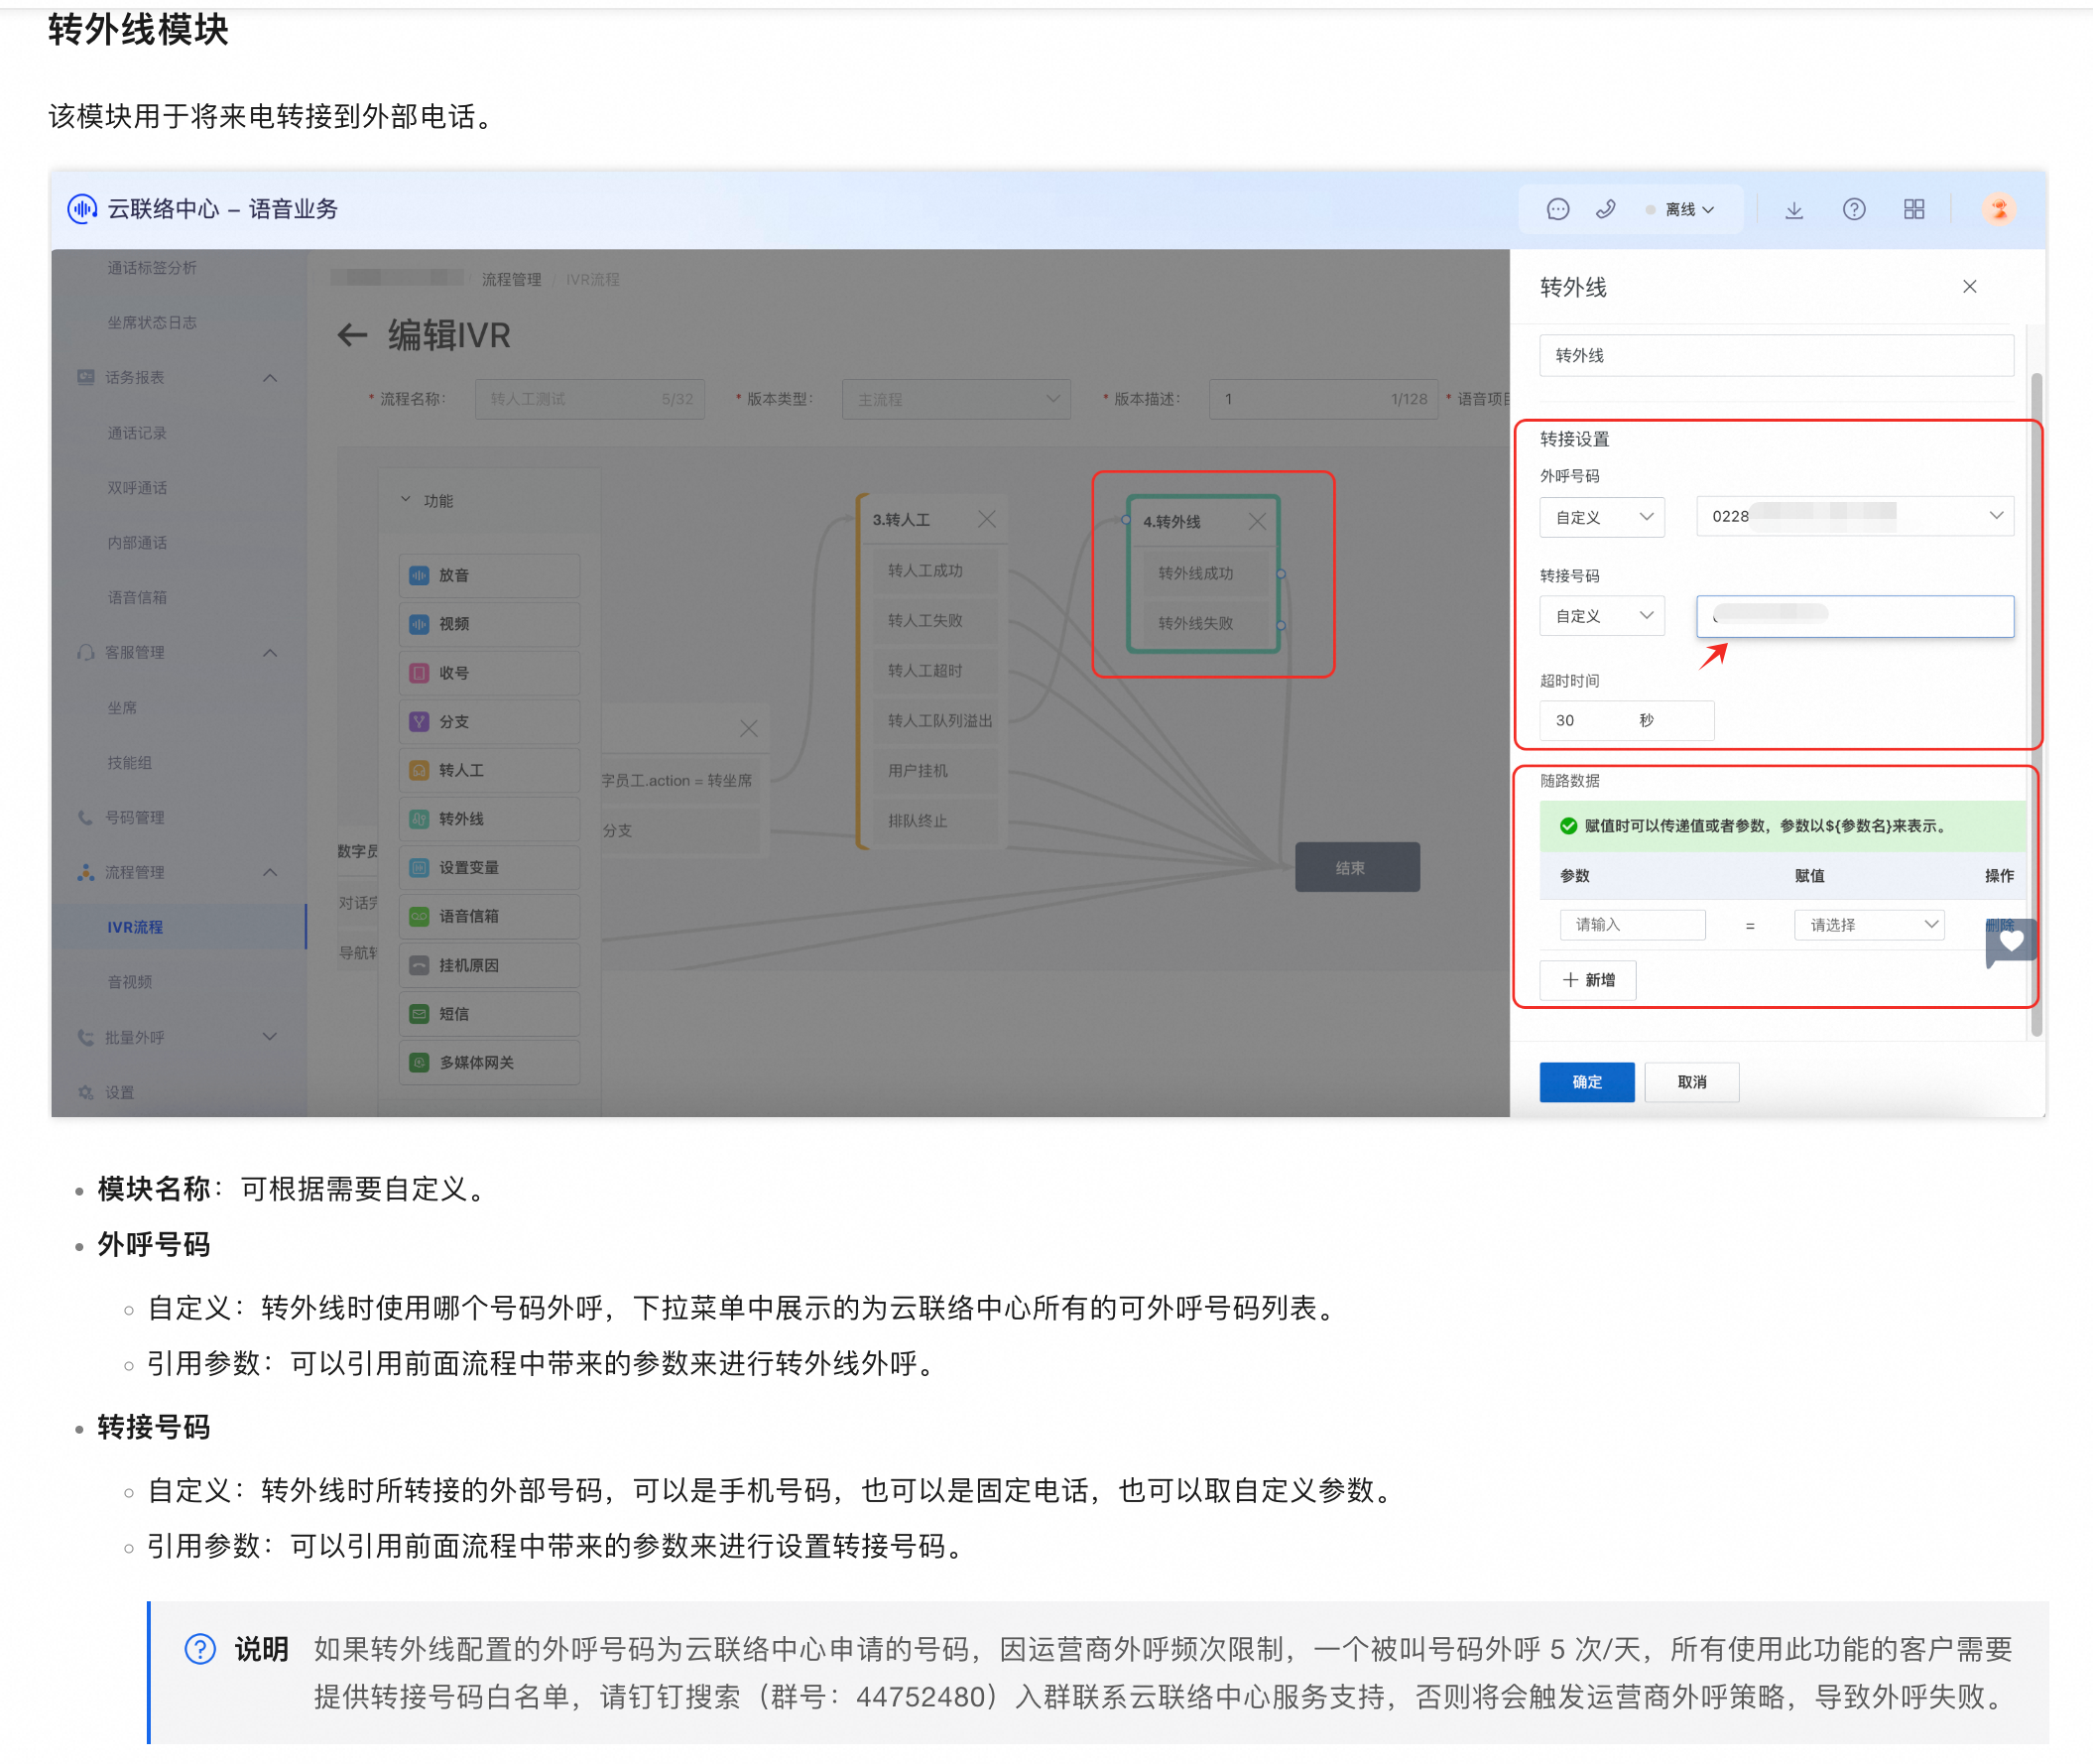2093x1764 pixels.
Task: Open the apps grid icon
Action: pos(1913,209)
